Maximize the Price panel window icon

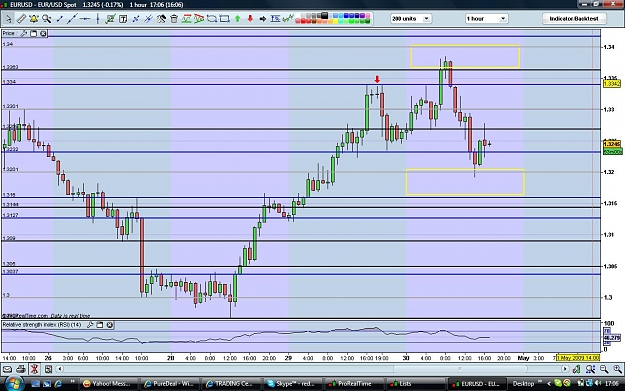(34, 33)
